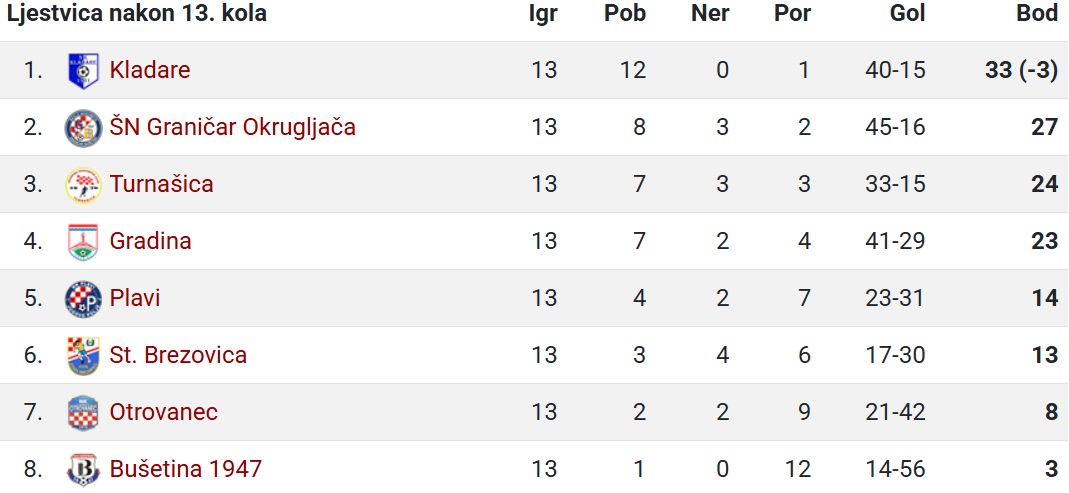Click the St. Brezovica club crest

(x=83, y=355)
